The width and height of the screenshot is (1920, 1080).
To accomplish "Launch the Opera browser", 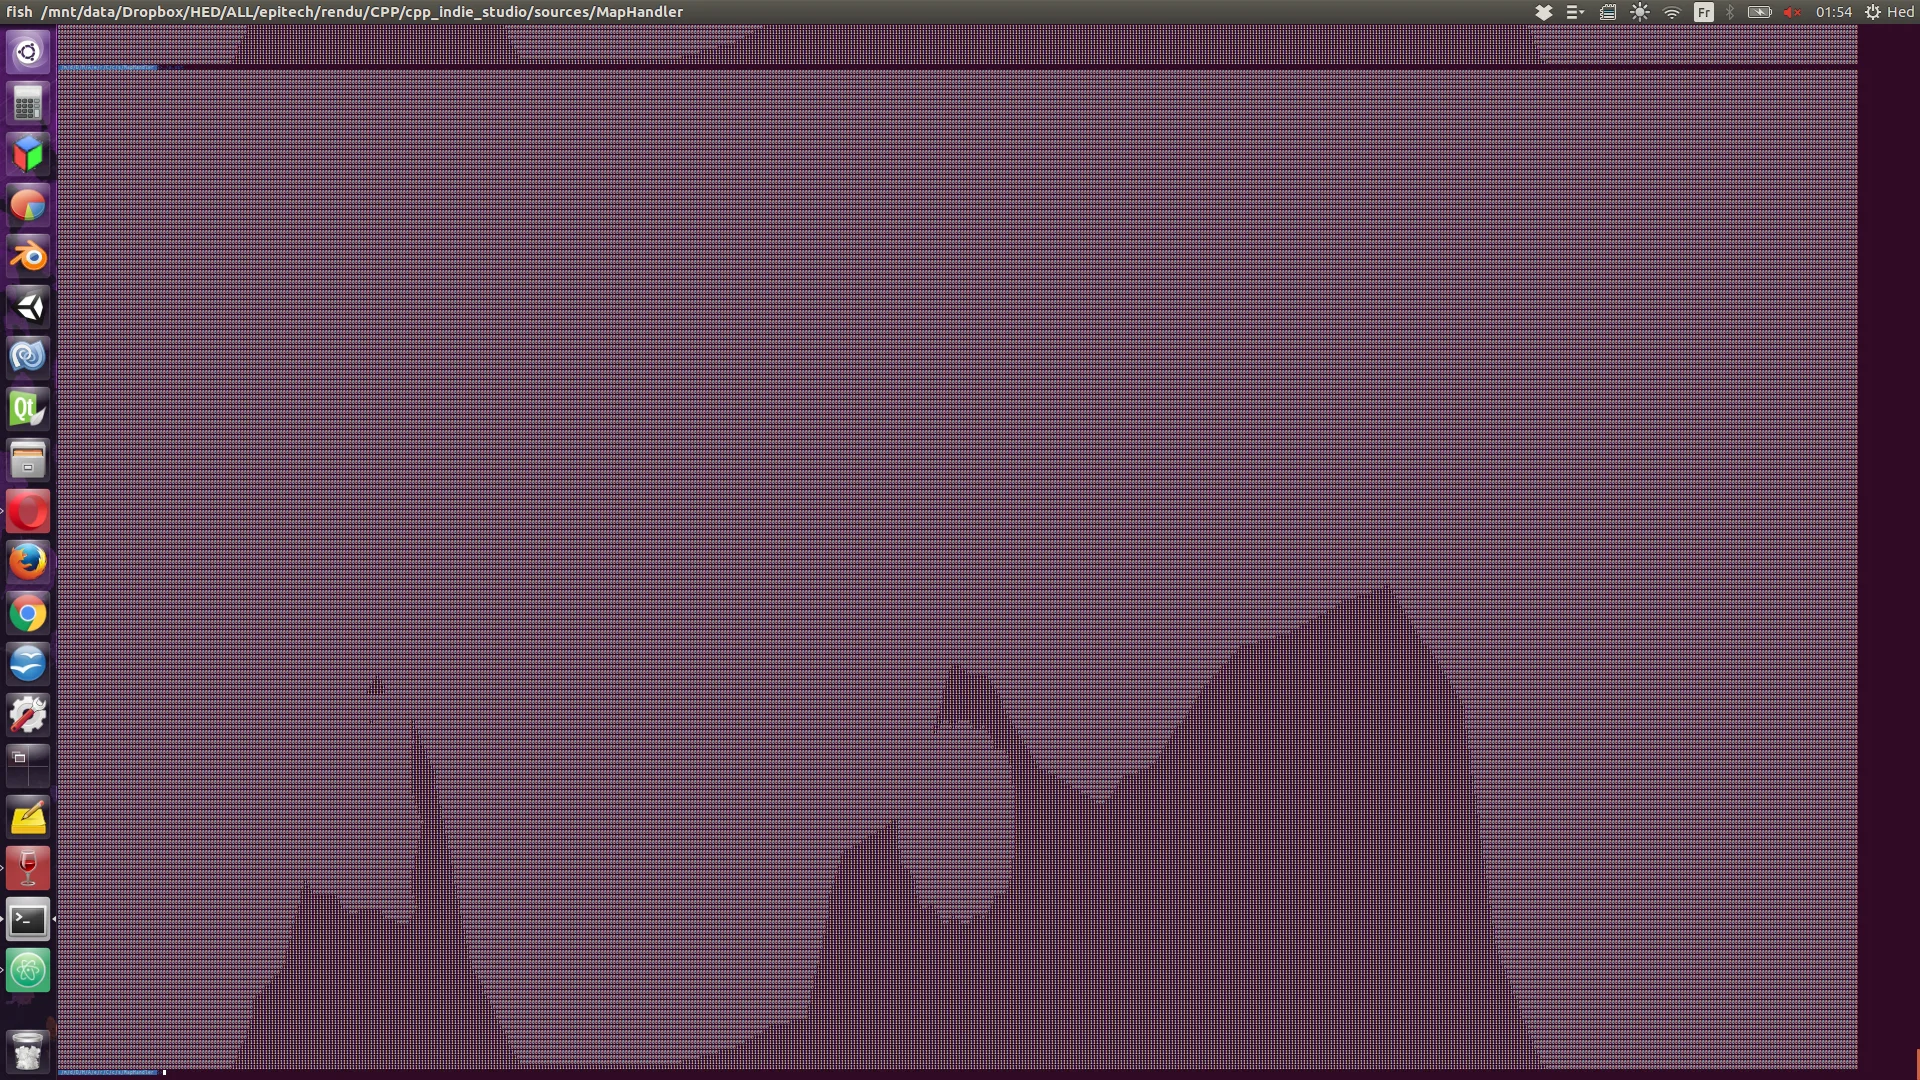I will pyautogui.click(x=28, y=511).
